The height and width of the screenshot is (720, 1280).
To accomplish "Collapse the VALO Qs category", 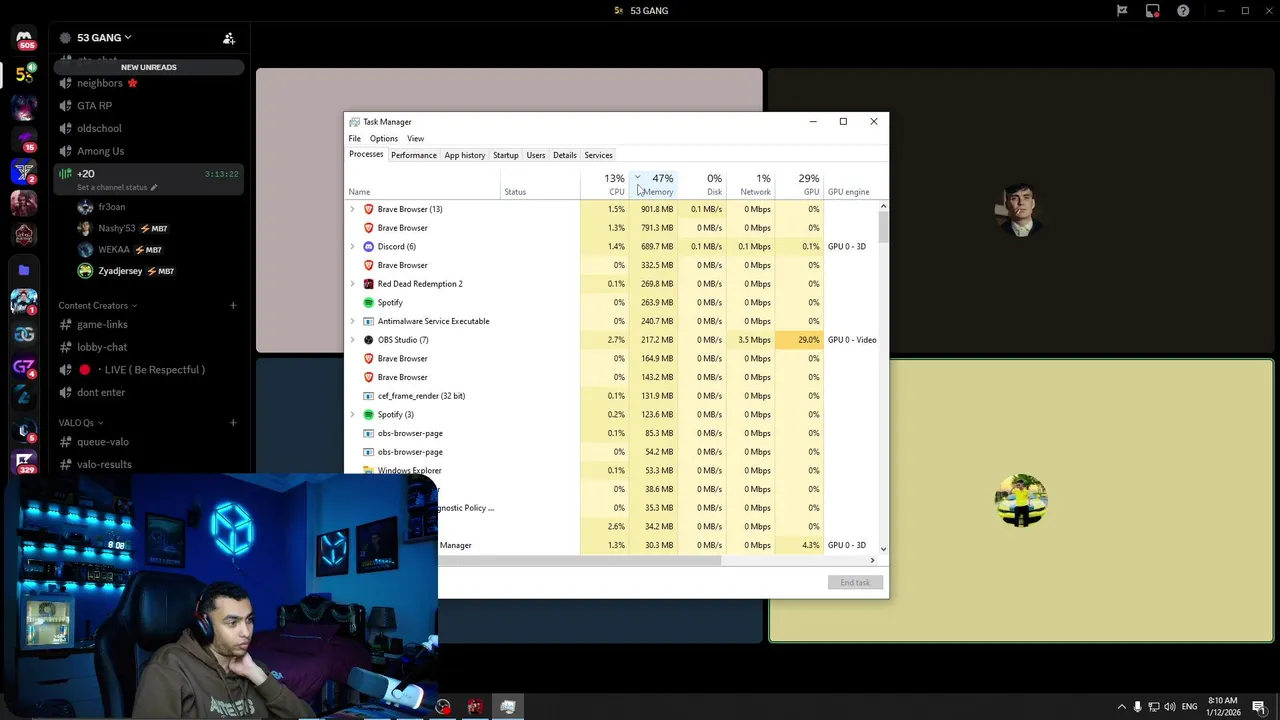I will 80,423.
